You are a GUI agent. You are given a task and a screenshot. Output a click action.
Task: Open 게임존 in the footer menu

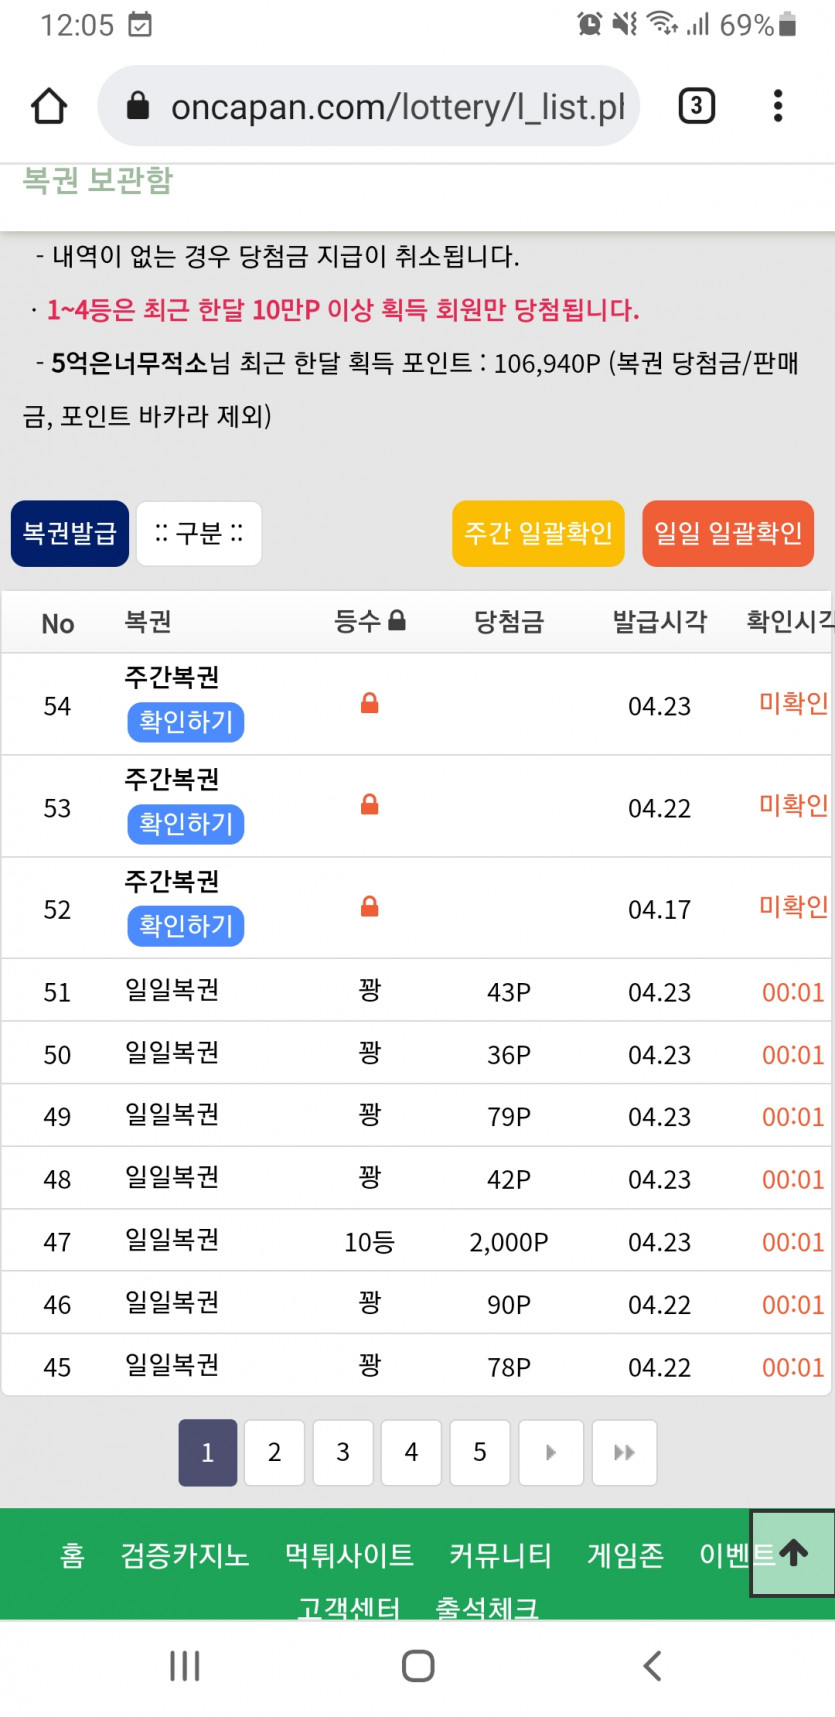625,1555
